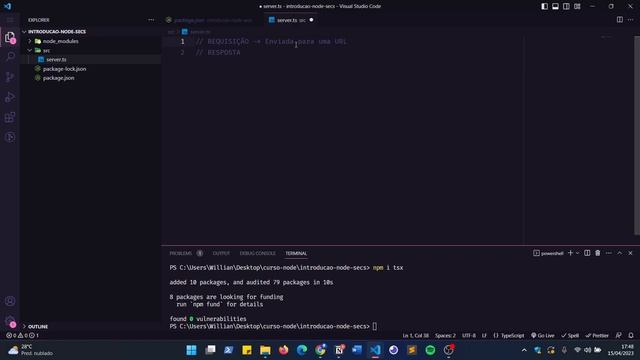
Task: Open File Explorer from the taskbar
Action: pos(265,350)
